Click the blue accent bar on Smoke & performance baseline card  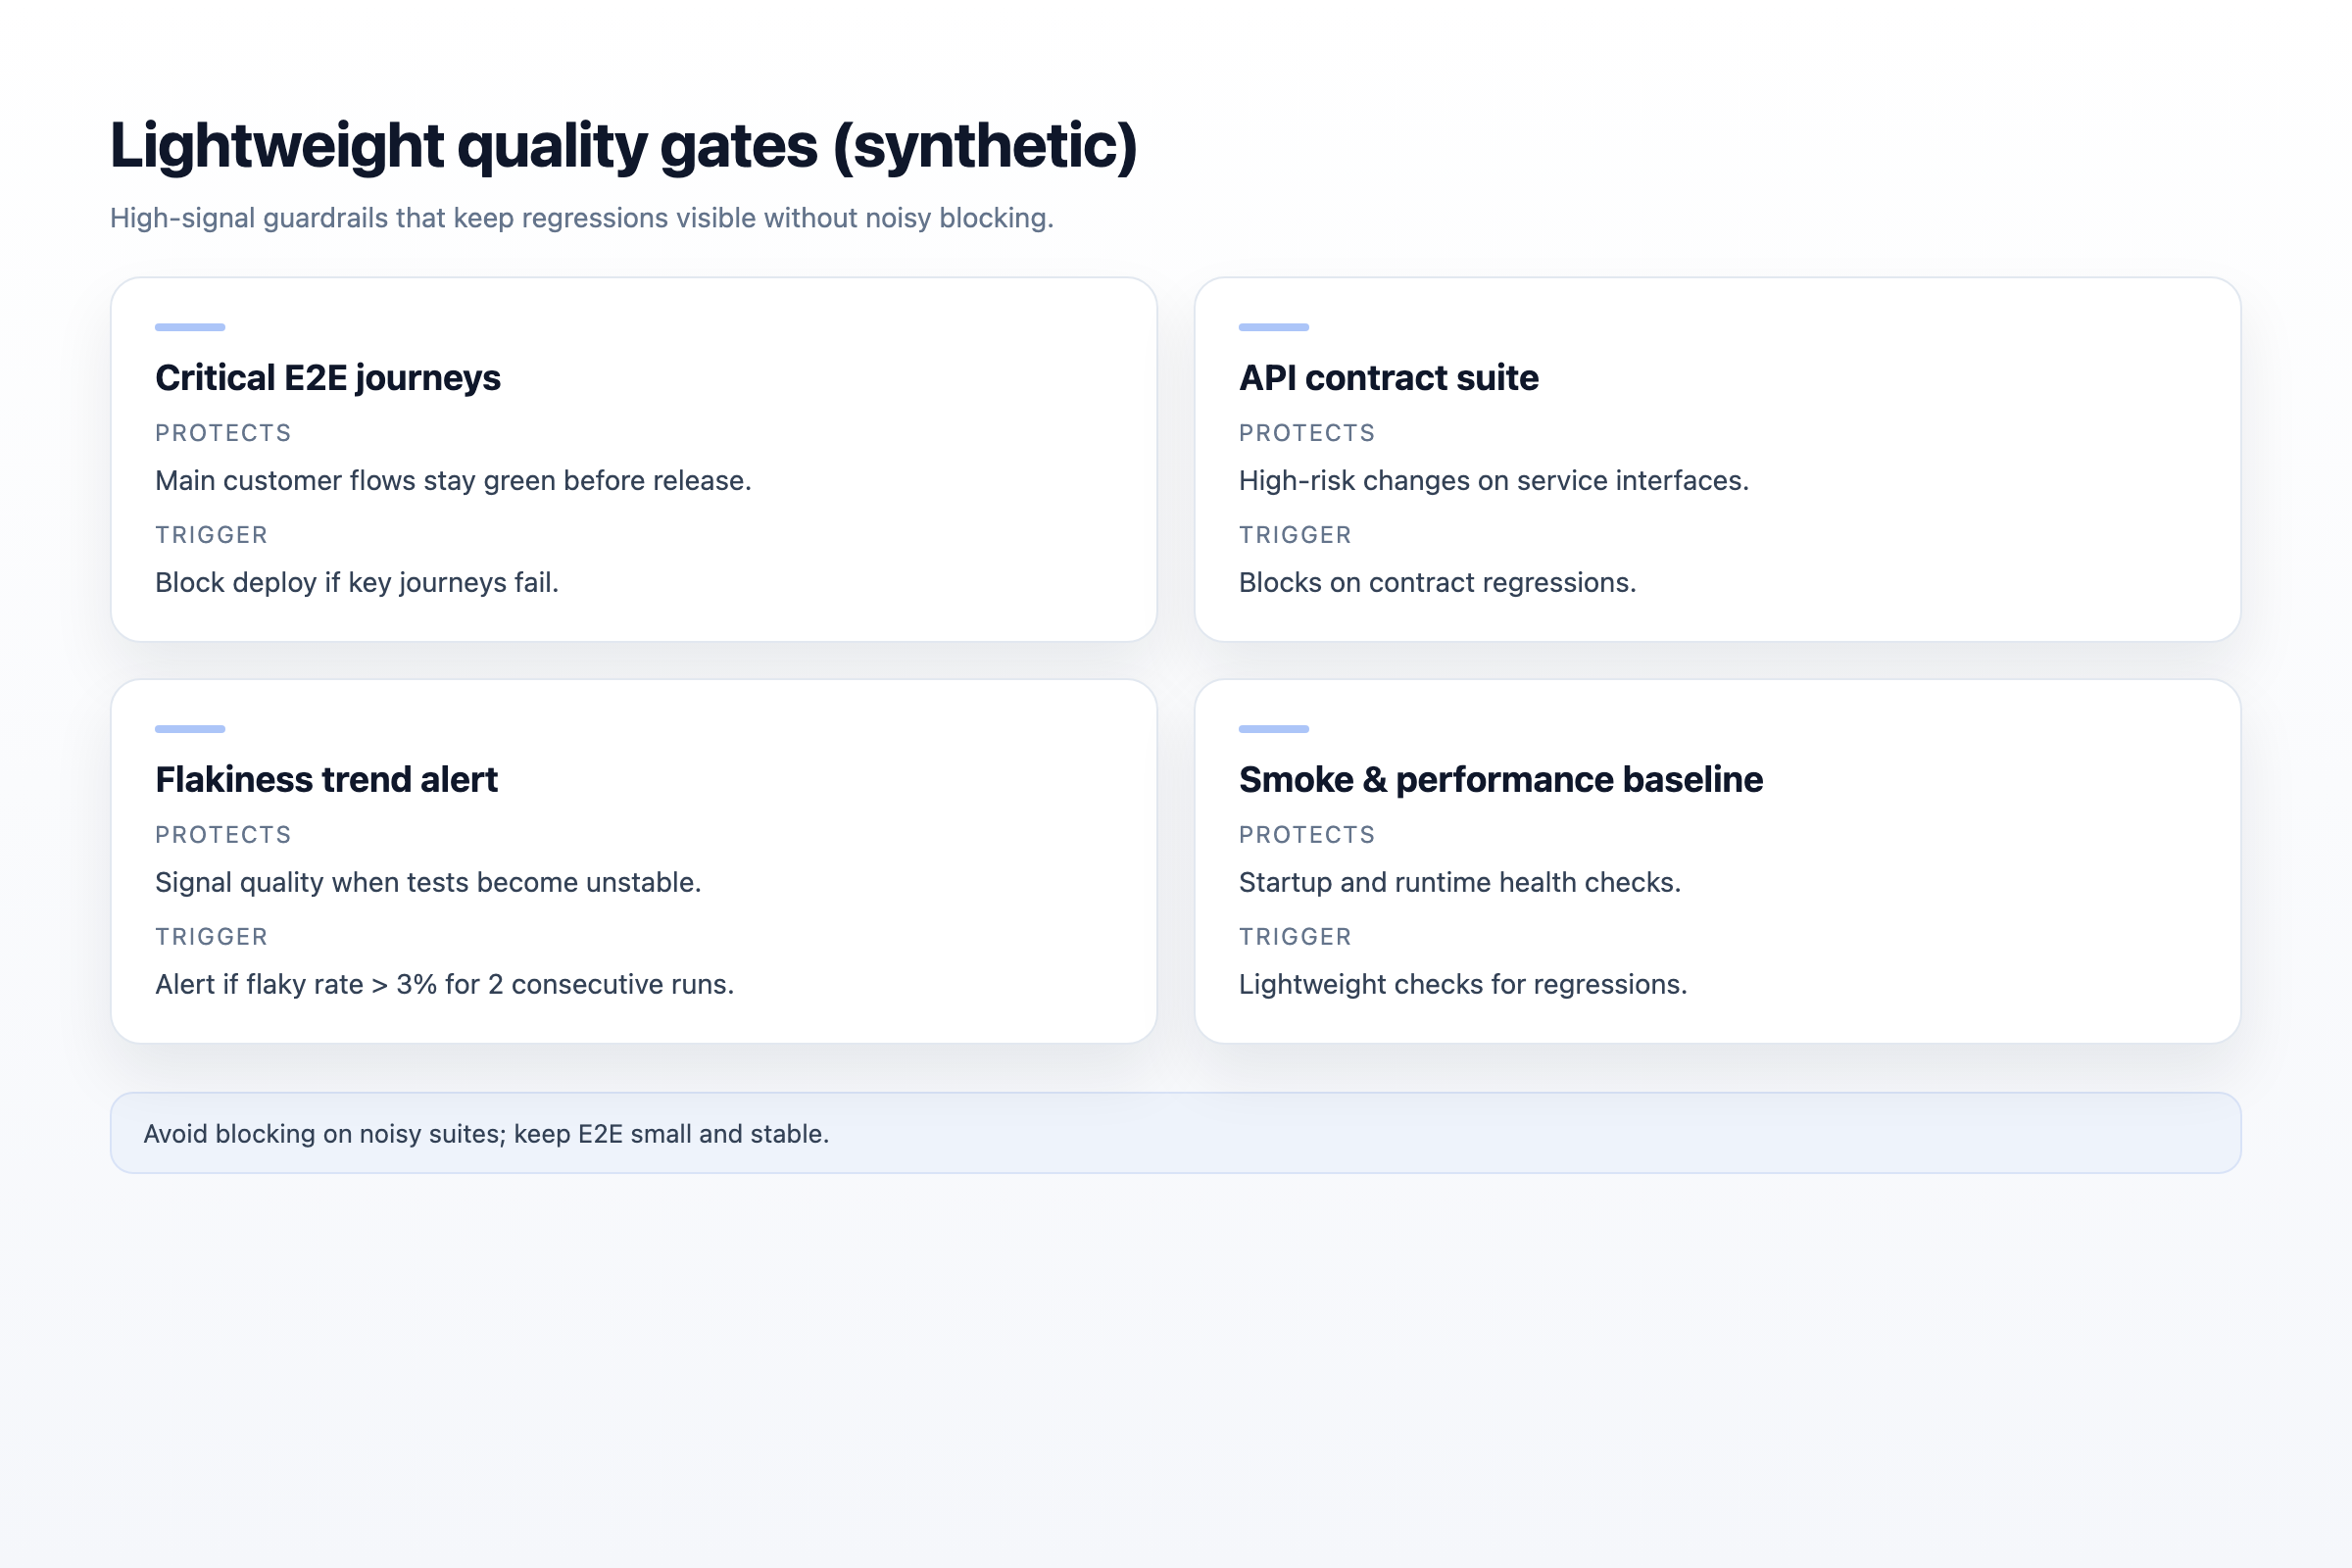1274,728
